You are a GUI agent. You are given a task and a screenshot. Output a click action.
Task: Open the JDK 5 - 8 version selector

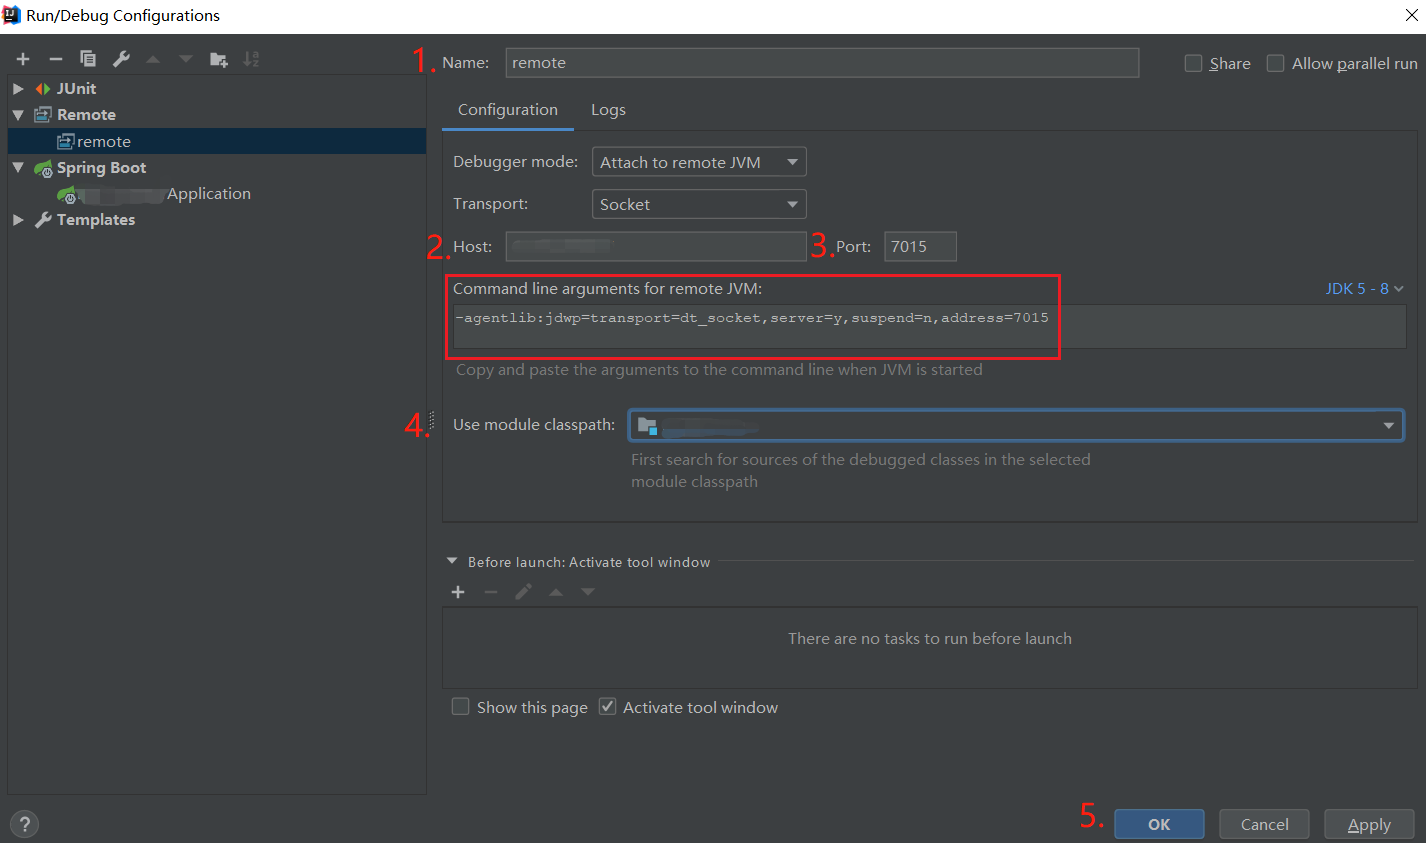tap(1364, 289)
